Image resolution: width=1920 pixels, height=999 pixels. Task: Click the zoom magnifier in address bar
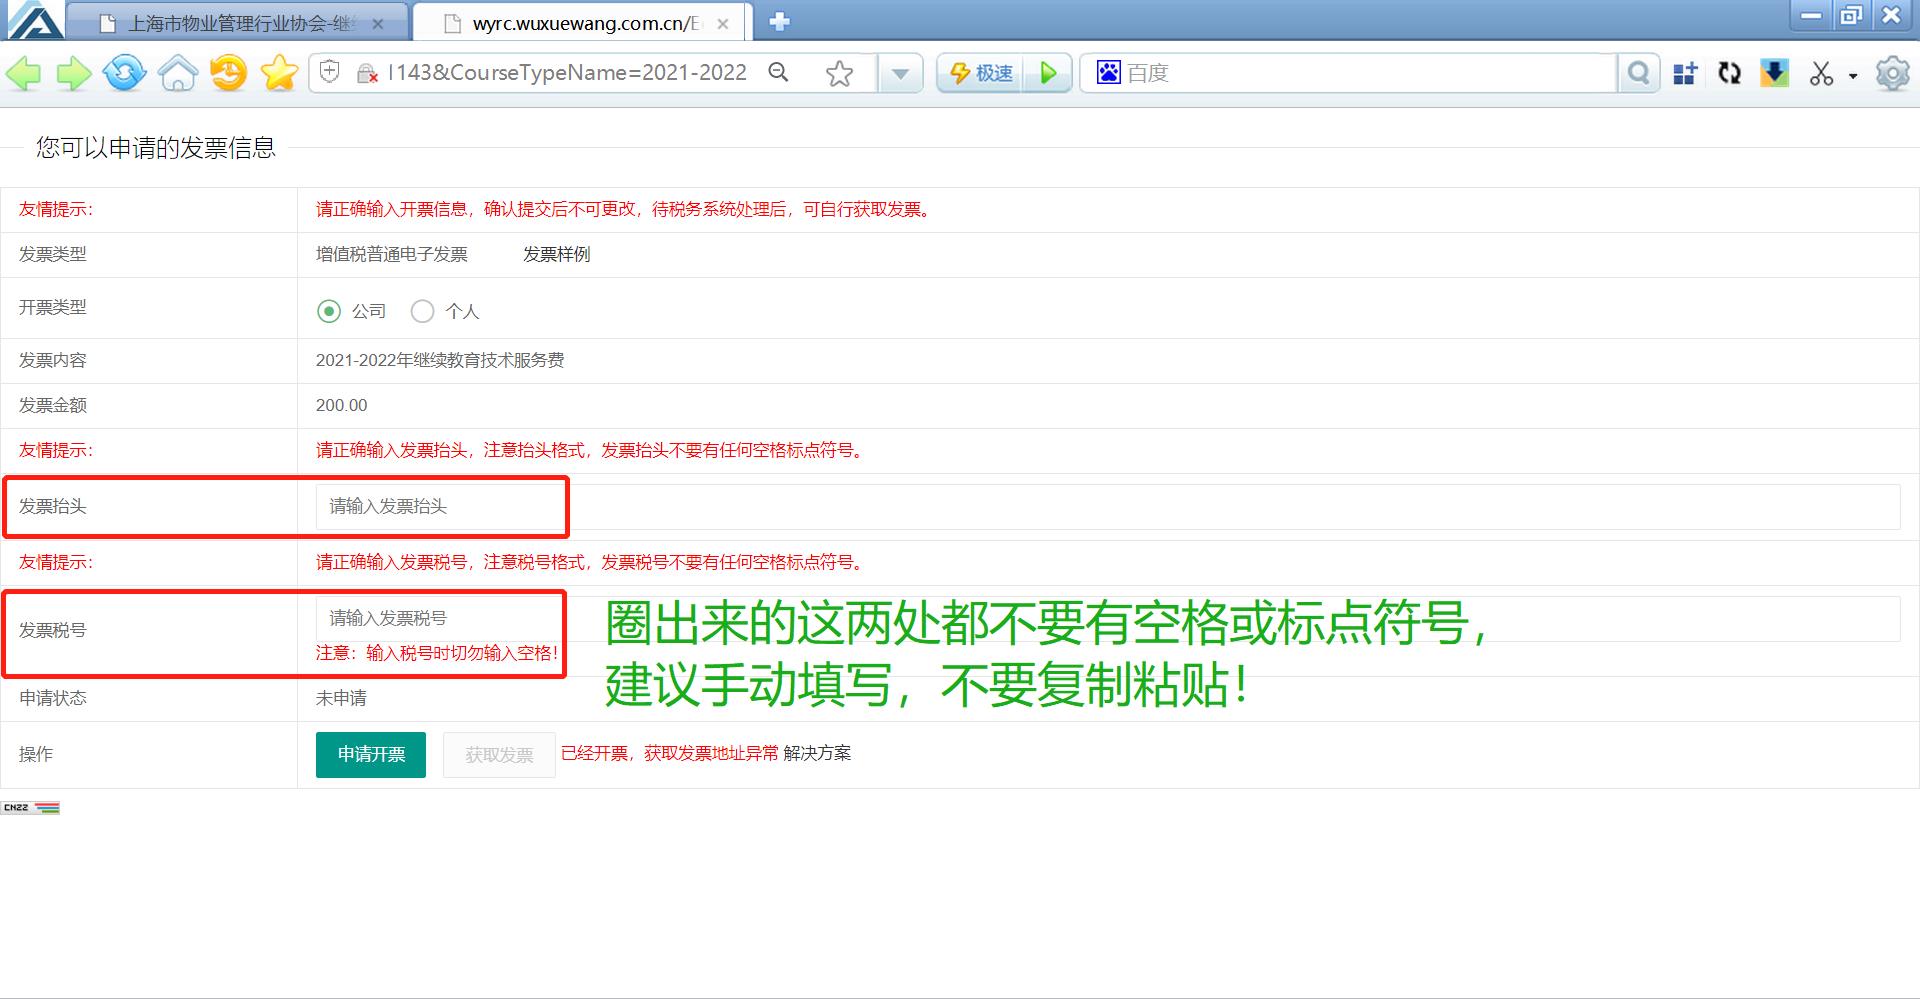tap(778, 73)
